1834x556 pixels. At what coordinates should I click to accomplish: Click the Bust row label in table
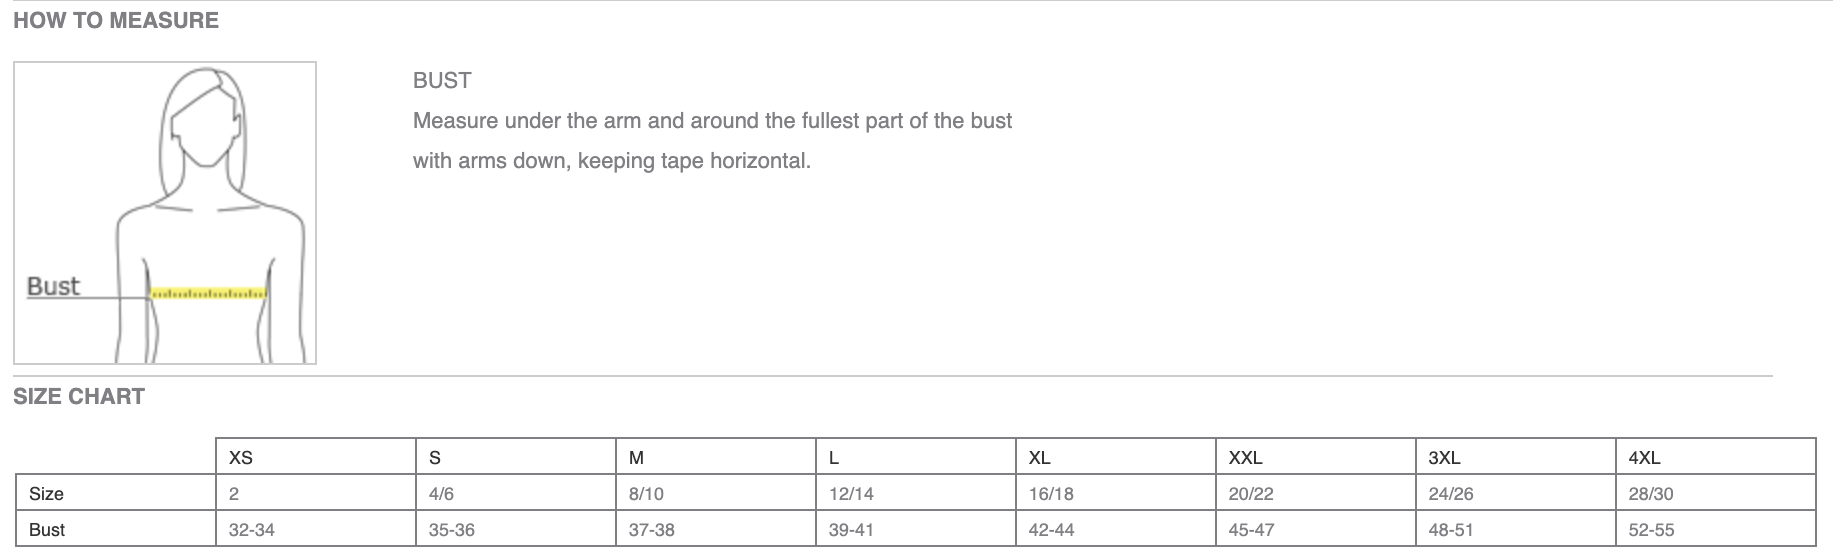tap(47, 530)
